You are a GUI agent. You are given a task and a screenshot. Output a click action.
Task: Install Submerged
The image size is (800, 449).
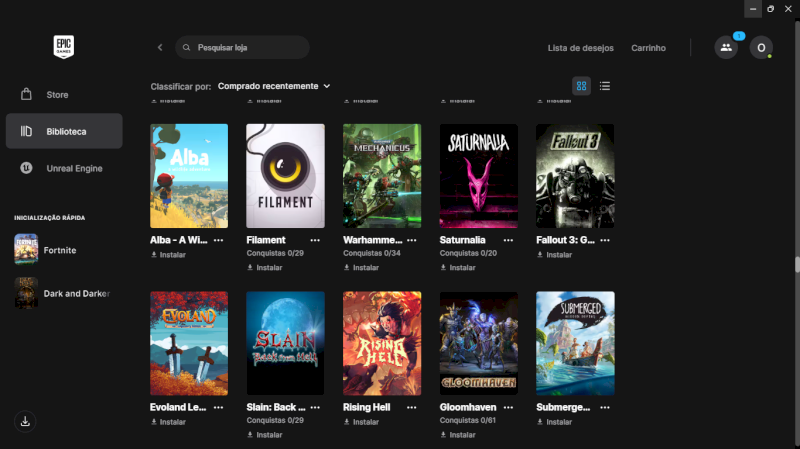click(555, 422)
